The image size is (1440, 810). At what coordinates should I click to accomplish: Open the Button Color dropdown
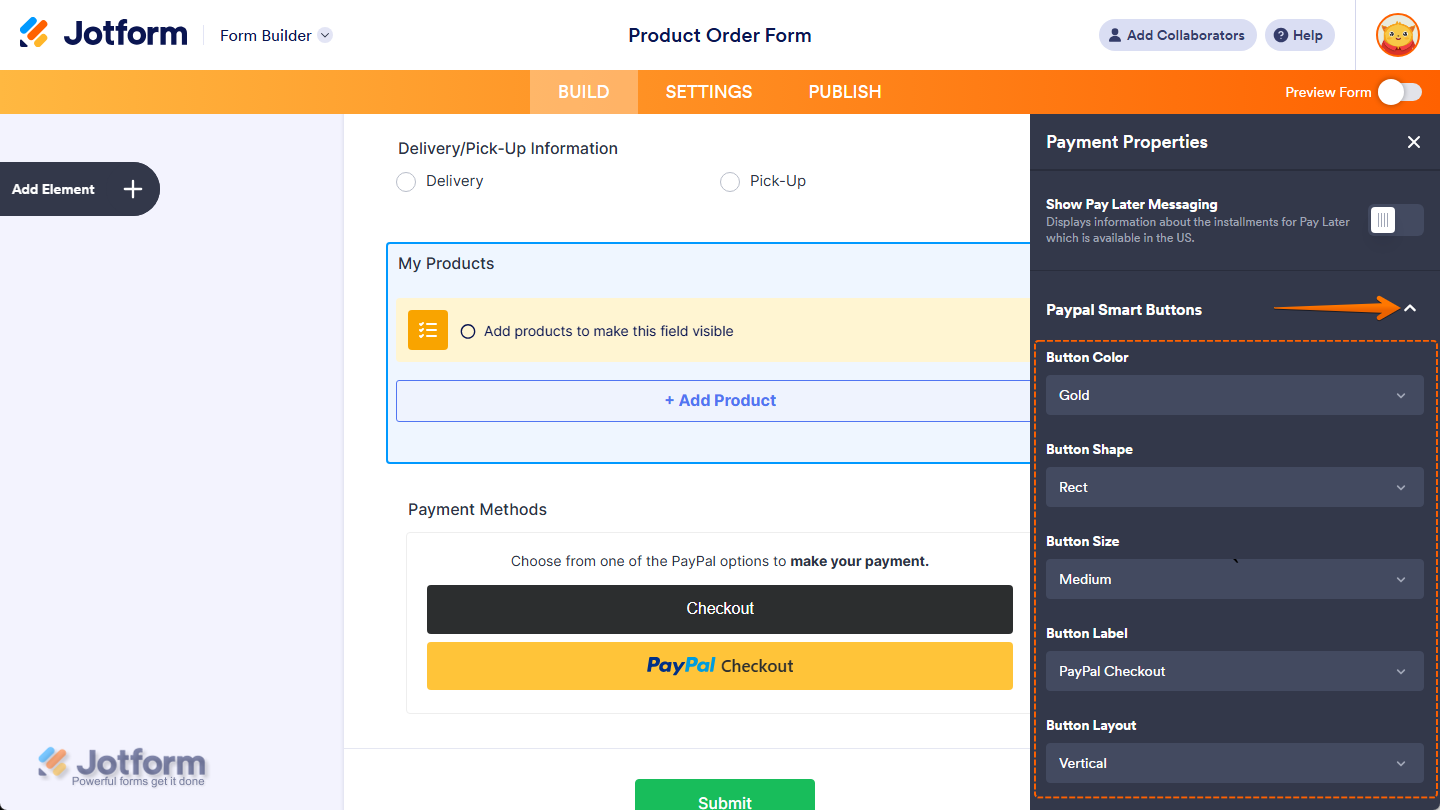(x=1234, y=395)
